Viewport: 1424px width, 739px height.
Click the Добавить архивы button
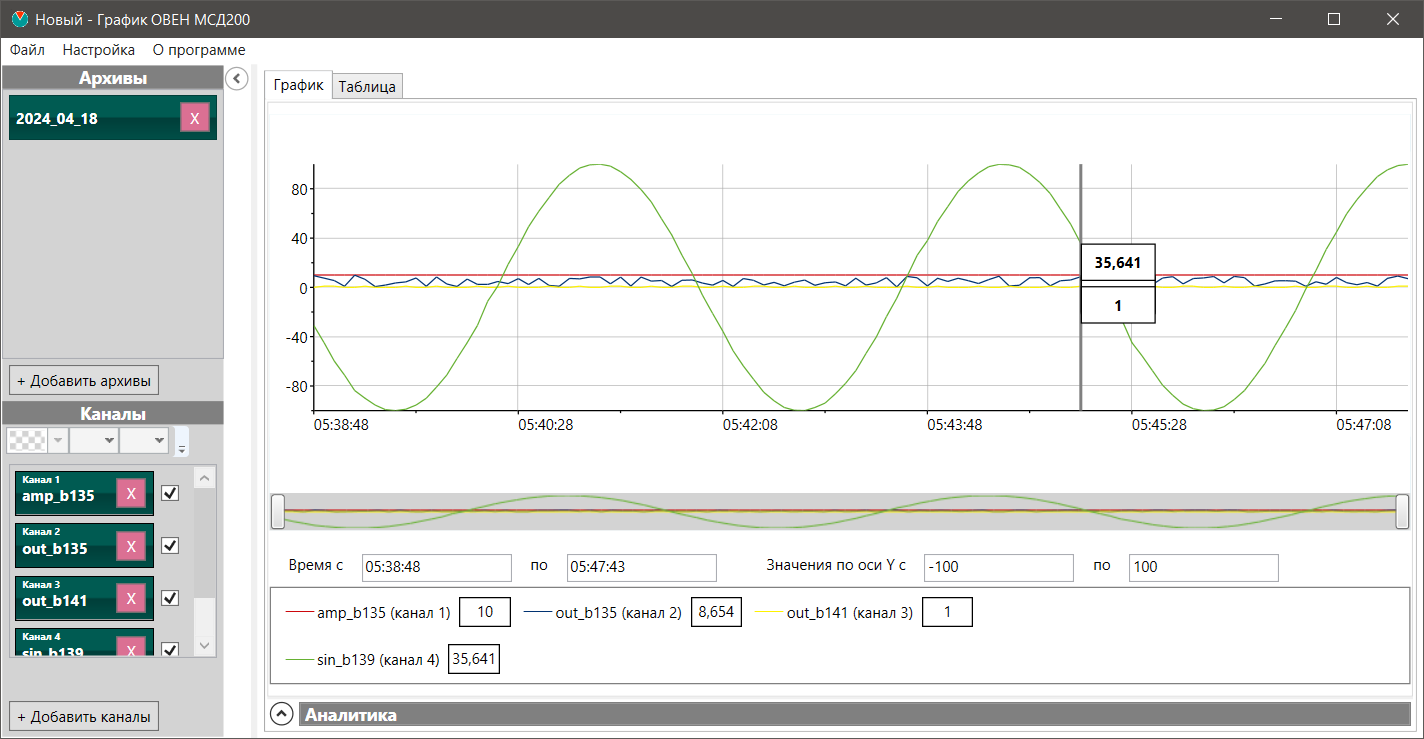pos(84,381)
